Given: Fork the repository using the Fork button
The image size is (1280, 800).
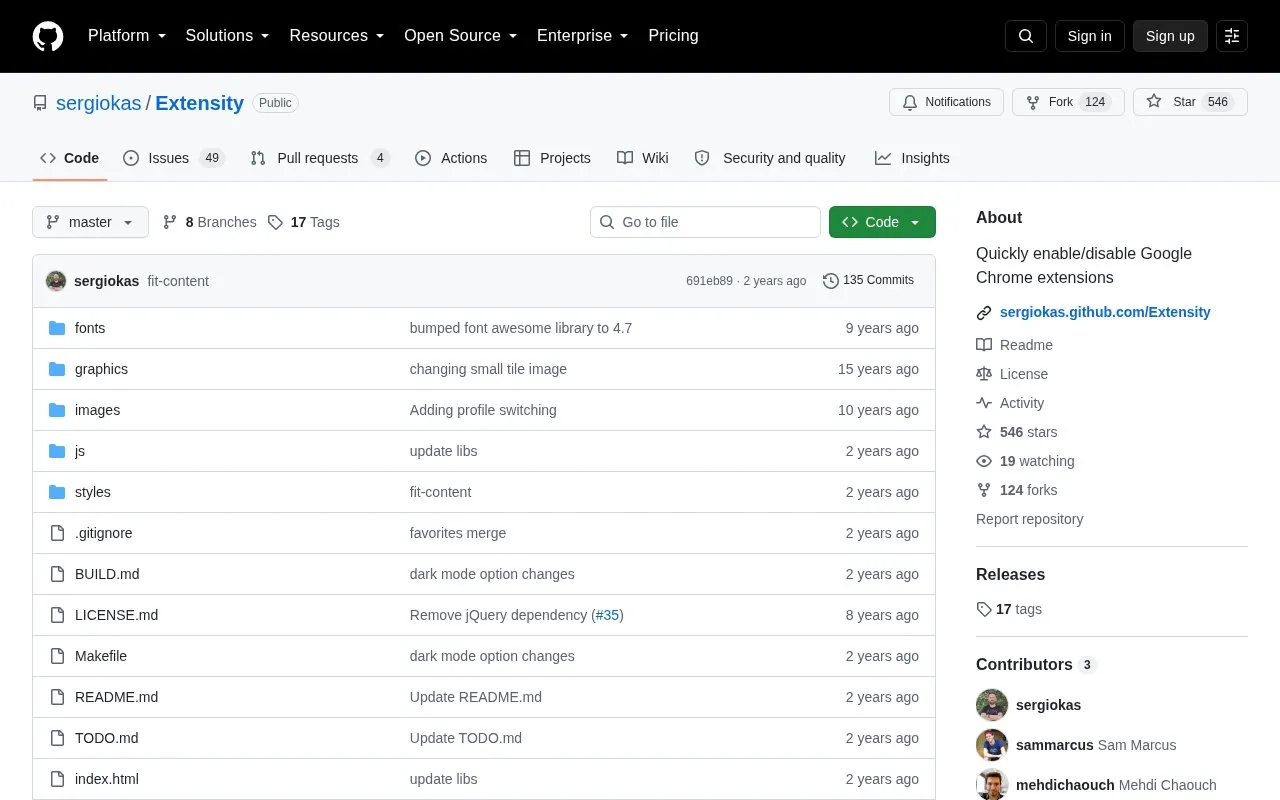Looking at the screenshot, I should point(1068,102).
